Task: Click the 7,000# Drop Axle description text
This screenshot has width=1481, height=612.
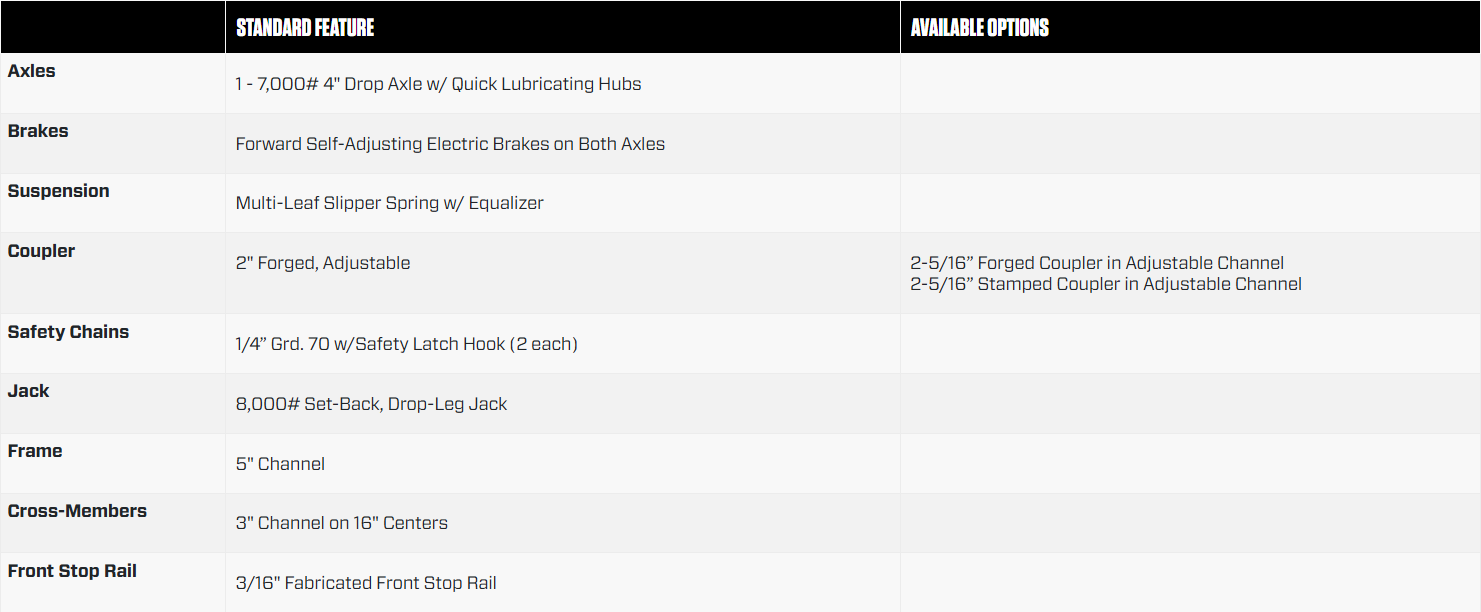Action: click(438, 84)
